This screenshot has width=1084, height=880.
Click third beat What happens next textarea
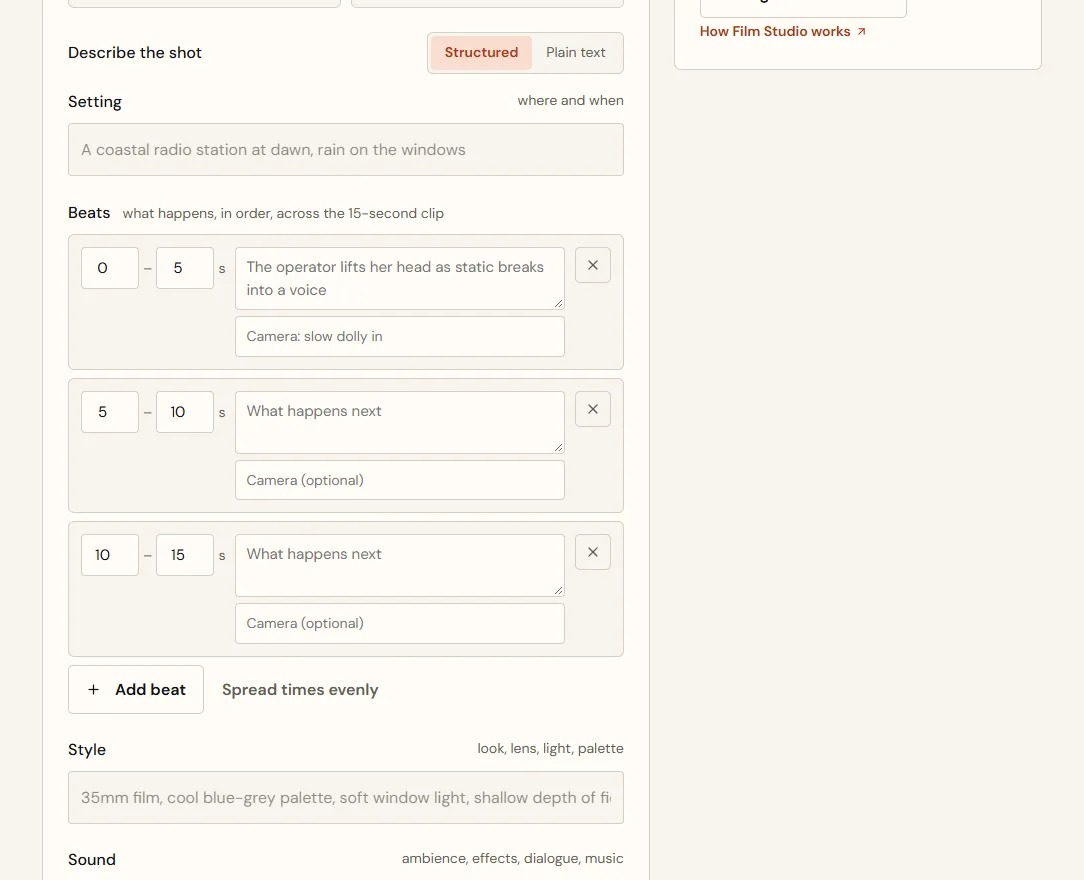tap(400, 565)
